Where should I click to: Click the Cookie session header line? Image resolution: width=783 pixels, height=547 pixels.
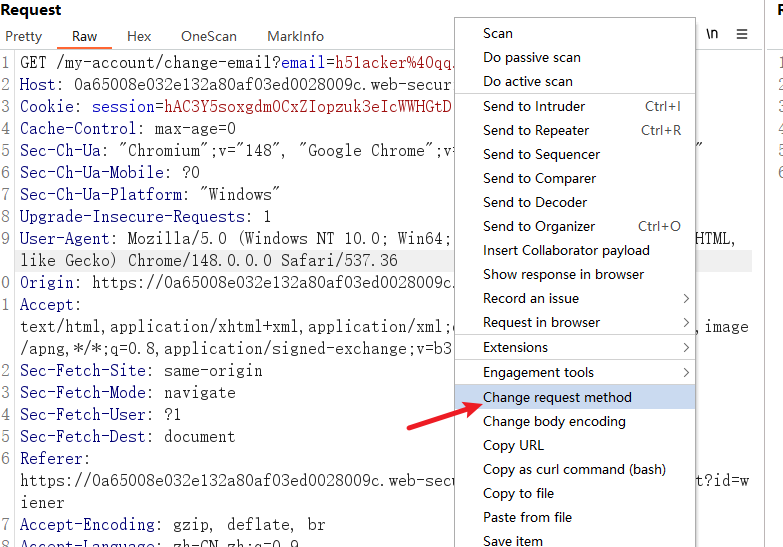pos(236,106)
